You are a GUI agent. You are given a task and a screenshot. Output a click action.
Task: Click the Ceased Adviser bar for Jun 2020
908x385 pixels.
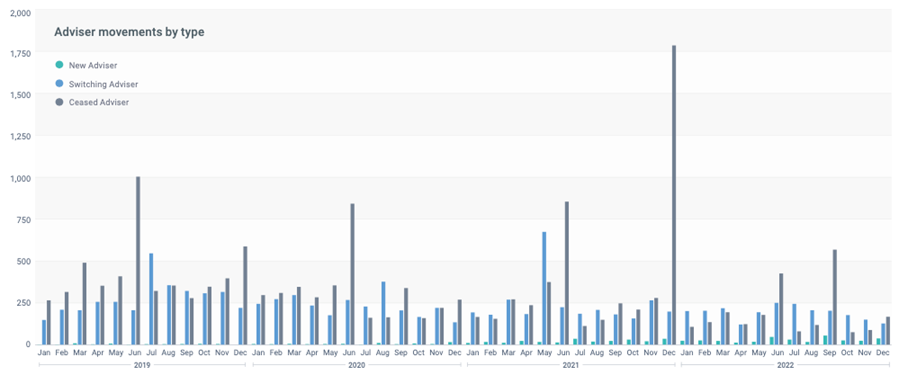(x=352, y=274)
